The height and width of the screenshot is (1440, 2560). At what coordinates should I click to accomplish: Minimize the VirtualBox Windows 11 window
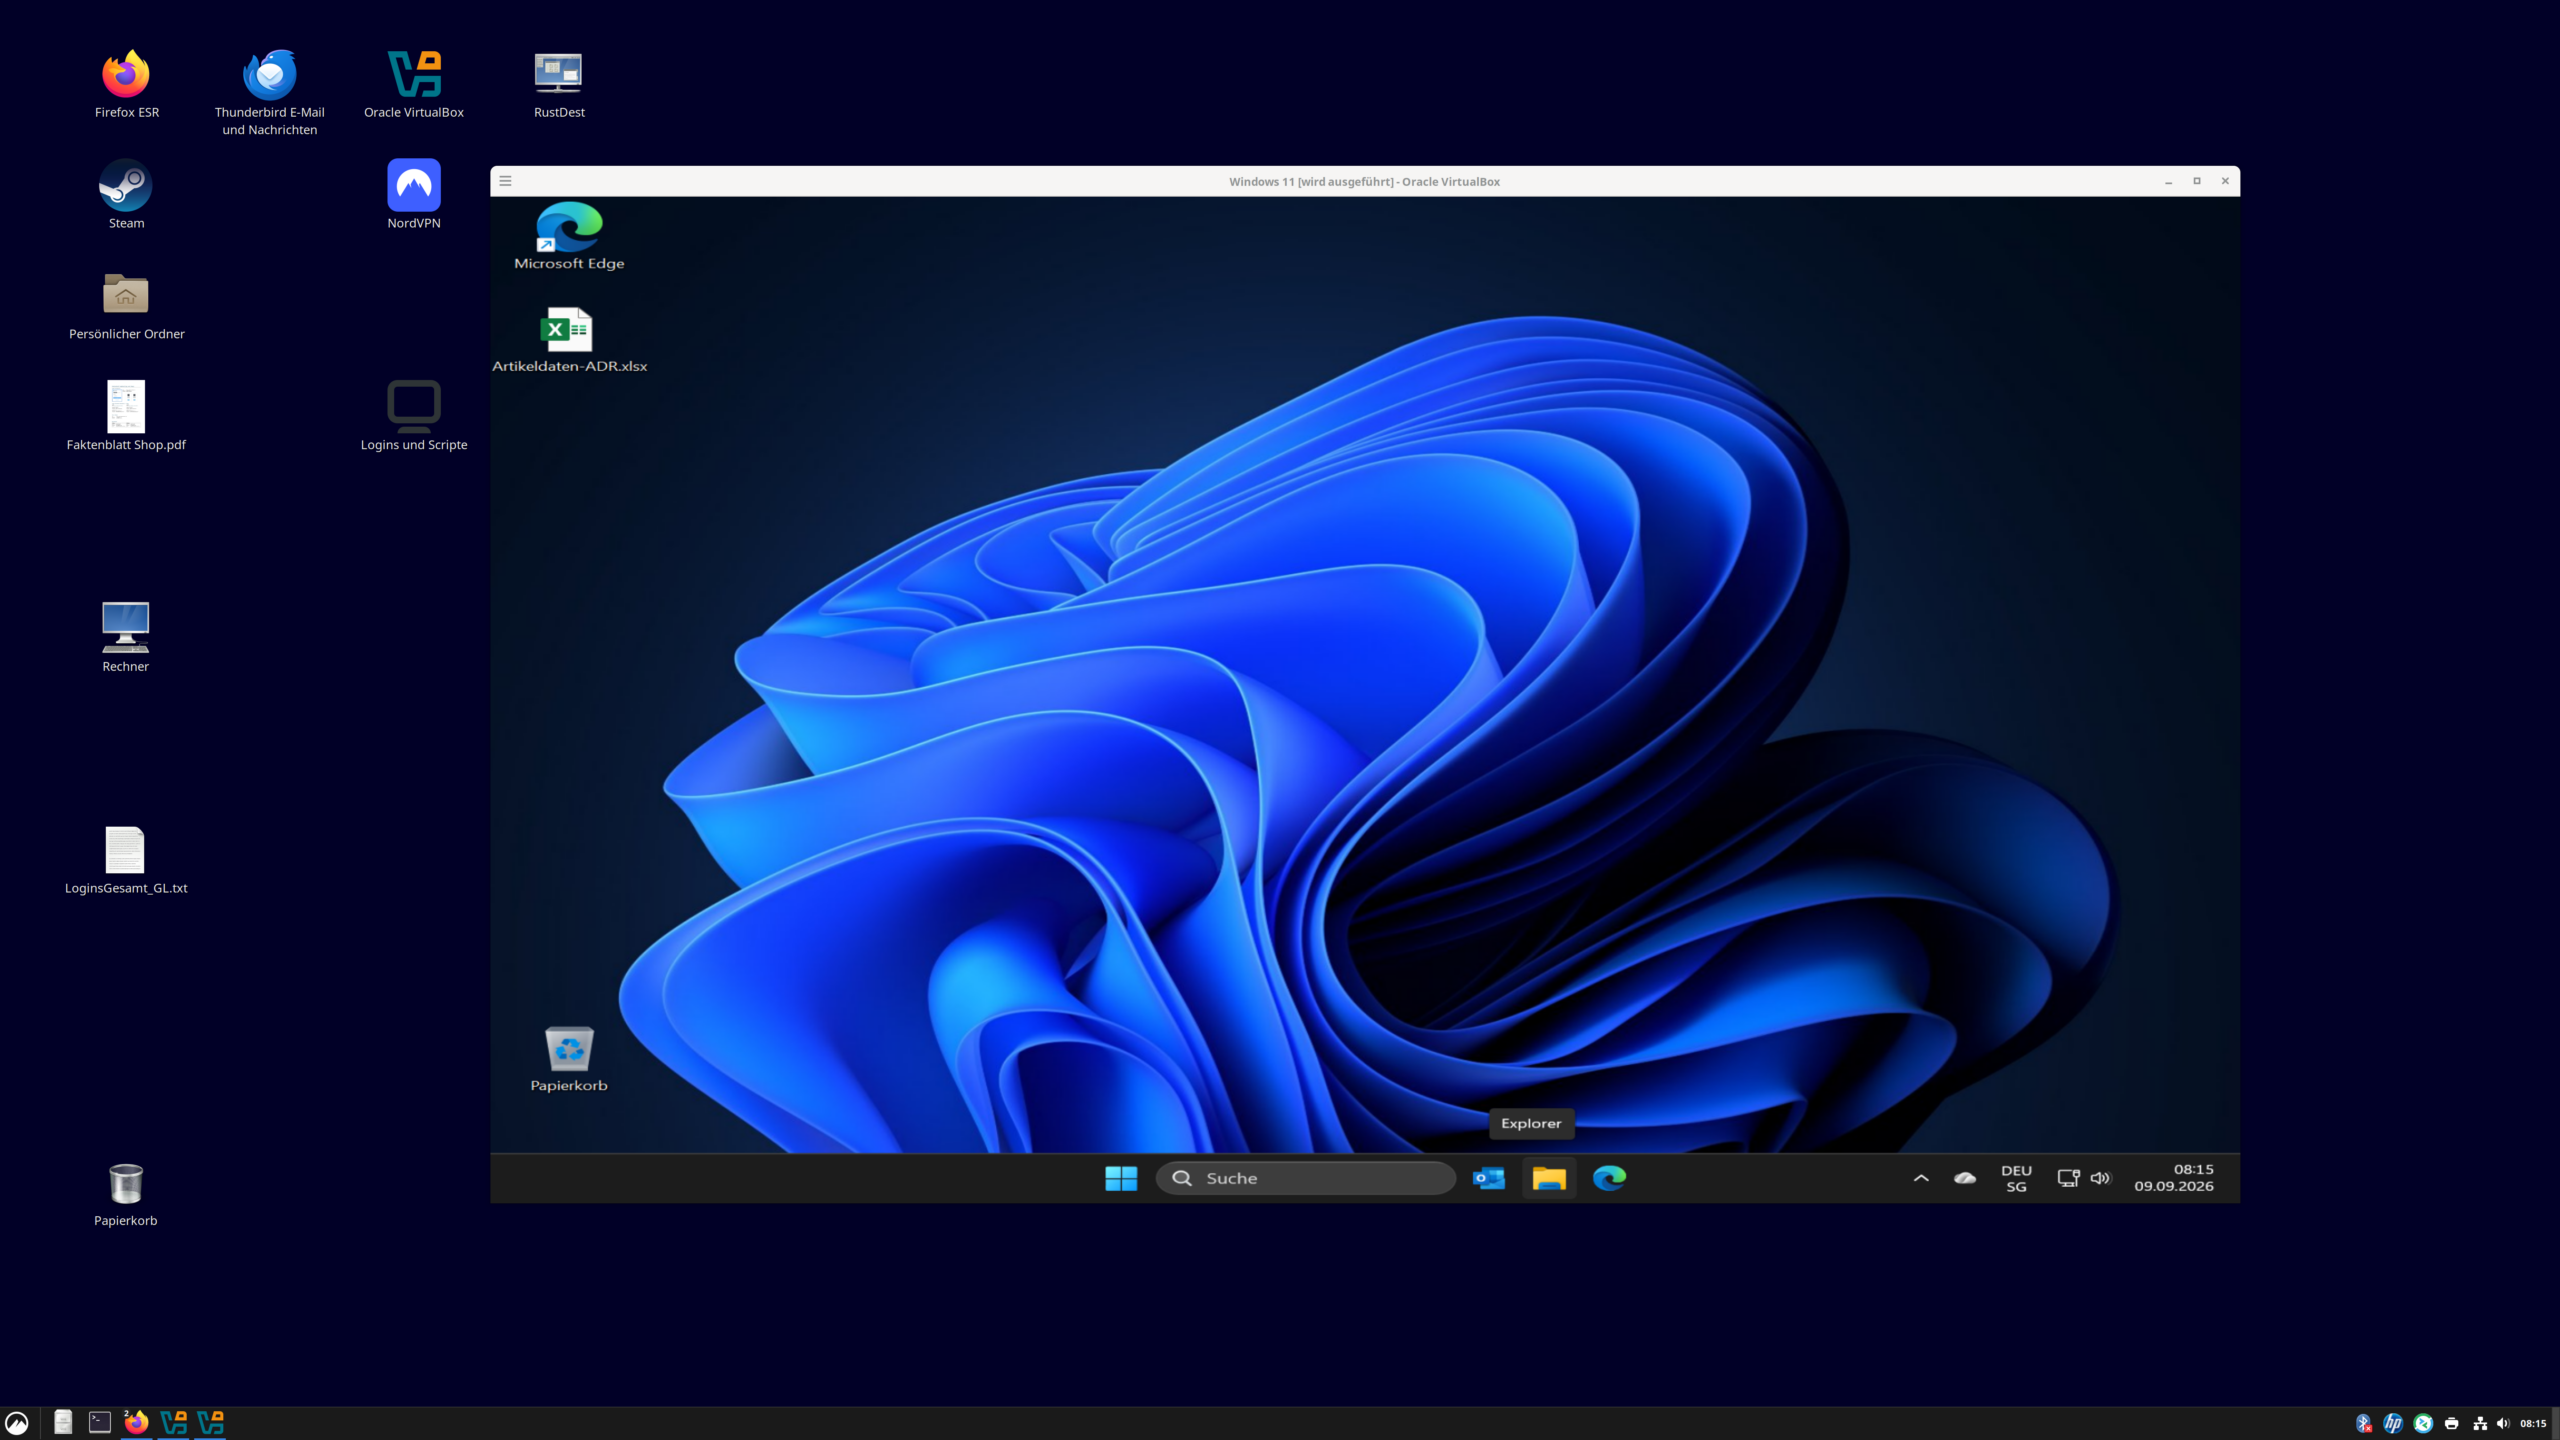[x=2168, y=181]
